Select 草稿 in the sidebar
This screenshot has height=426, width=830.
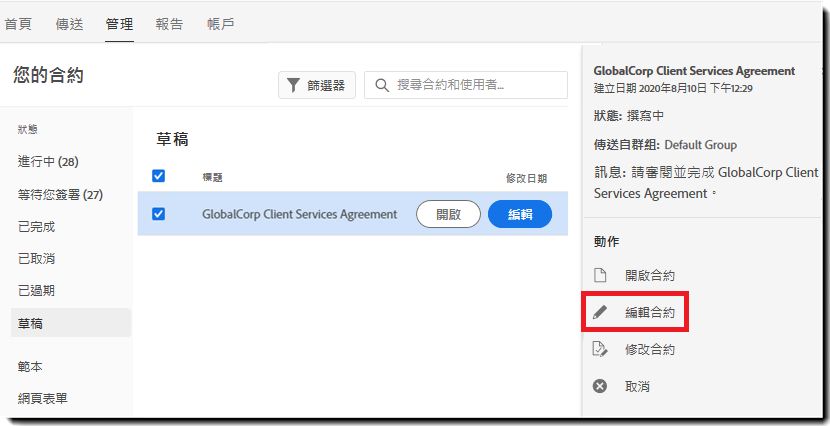pyautogui.click(x=71, y=323)
